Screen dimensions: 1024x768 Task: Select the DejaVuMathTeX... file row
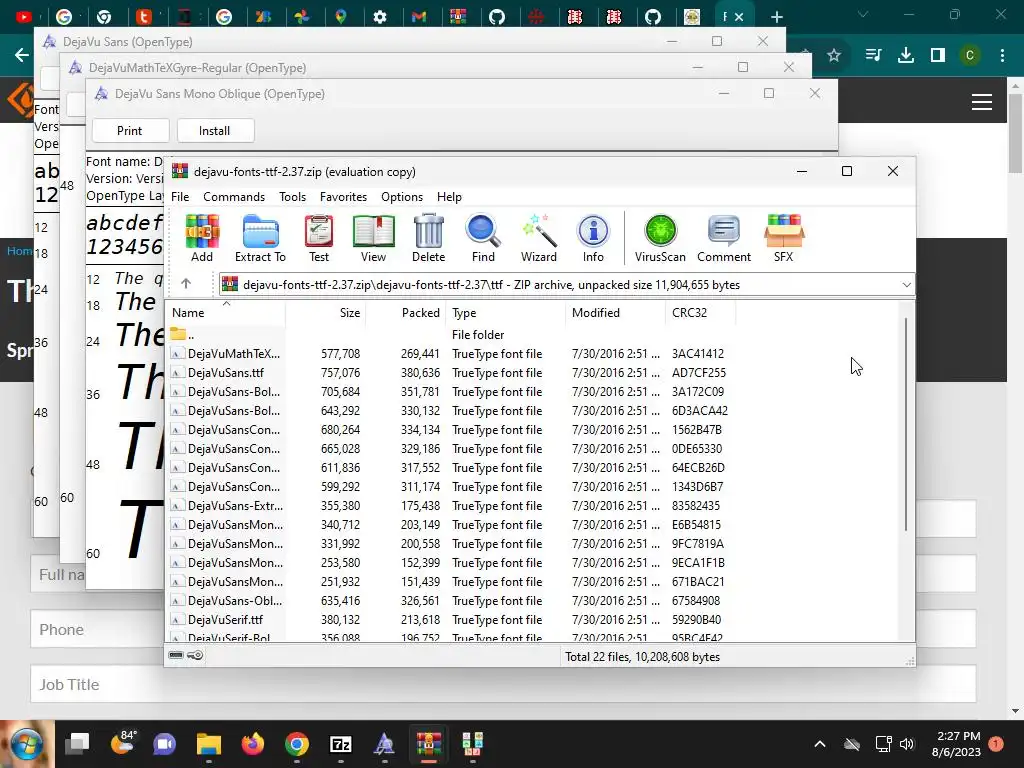pos(451,353)
